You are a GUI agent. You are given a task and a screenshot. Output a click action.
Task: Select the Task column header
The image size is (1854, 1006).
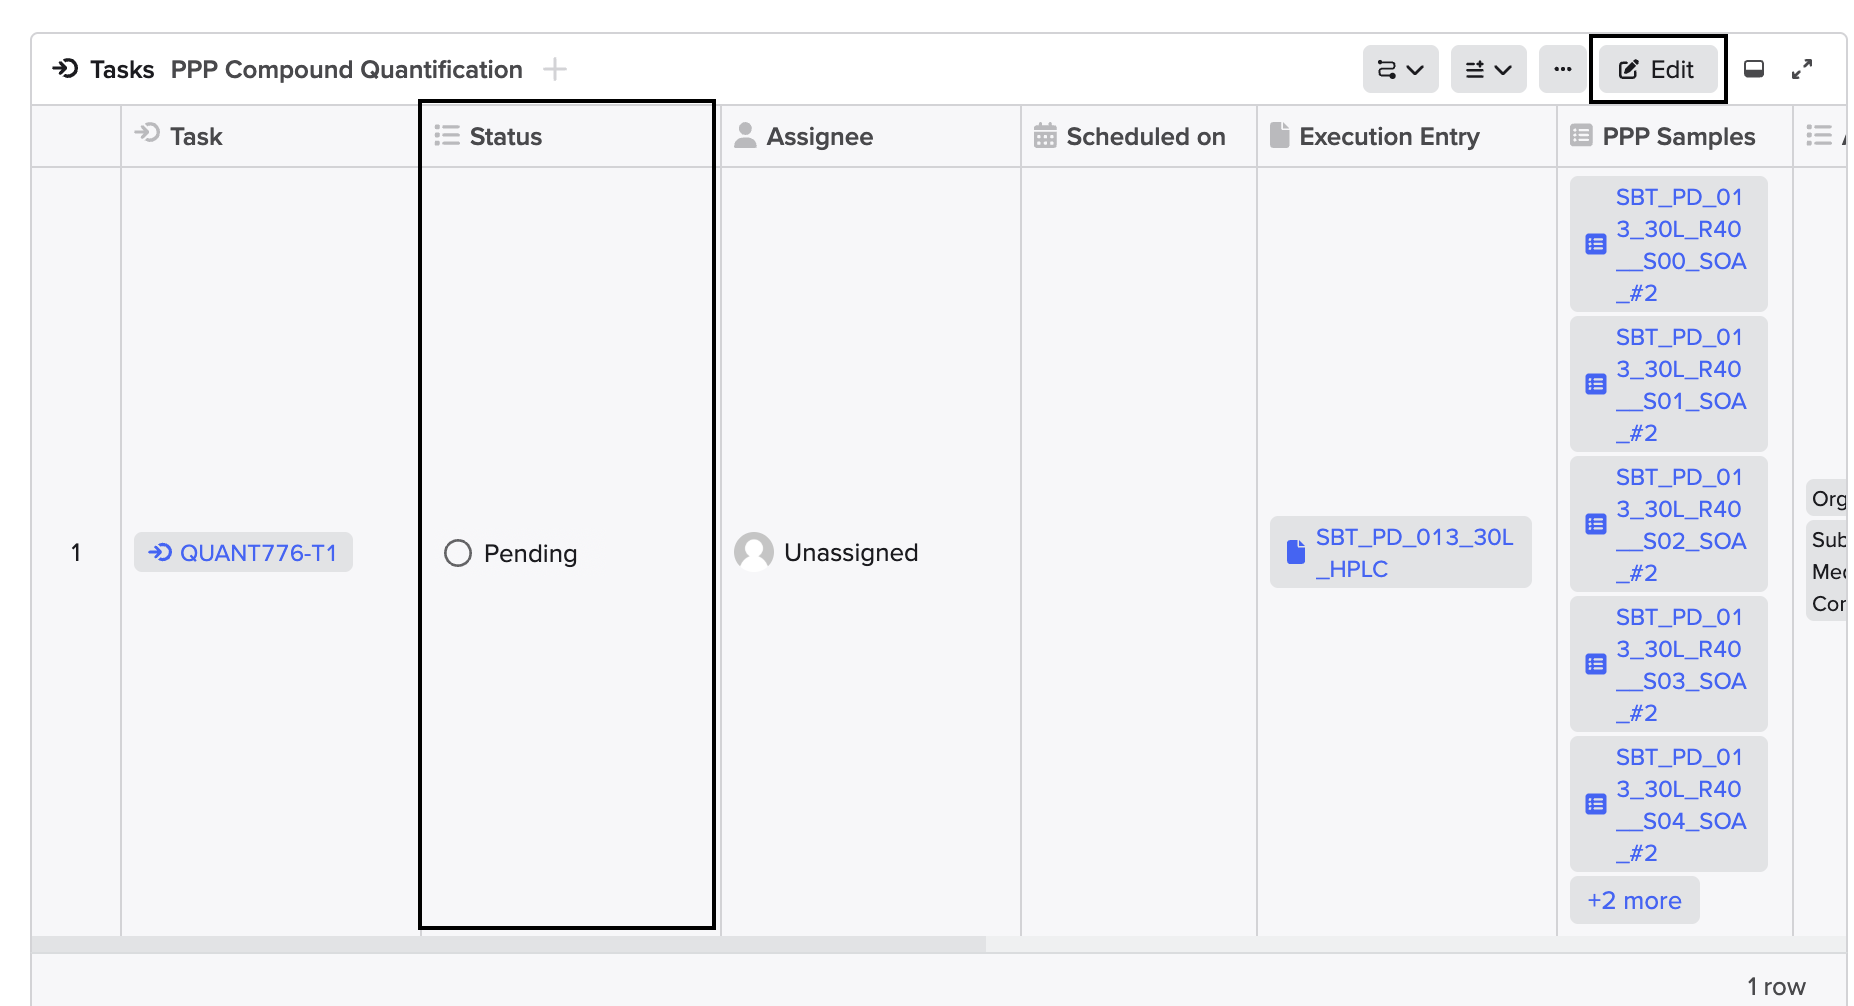270,136
